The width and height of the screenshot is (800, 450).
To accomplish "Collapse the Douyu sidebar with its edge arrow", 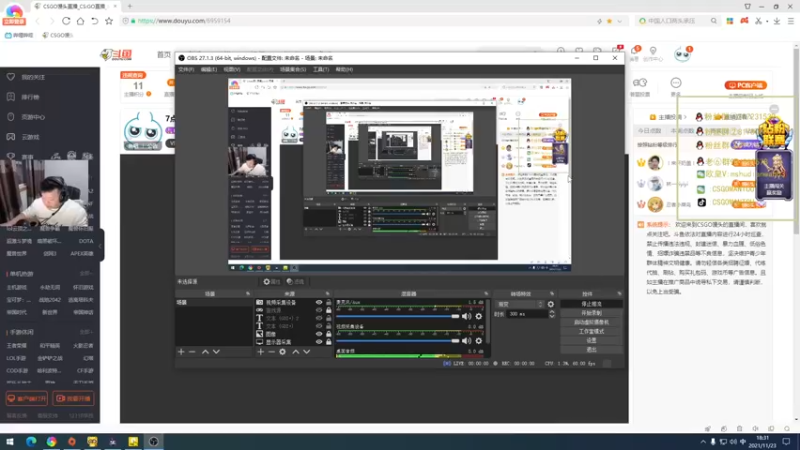I will tap(101, 246).
